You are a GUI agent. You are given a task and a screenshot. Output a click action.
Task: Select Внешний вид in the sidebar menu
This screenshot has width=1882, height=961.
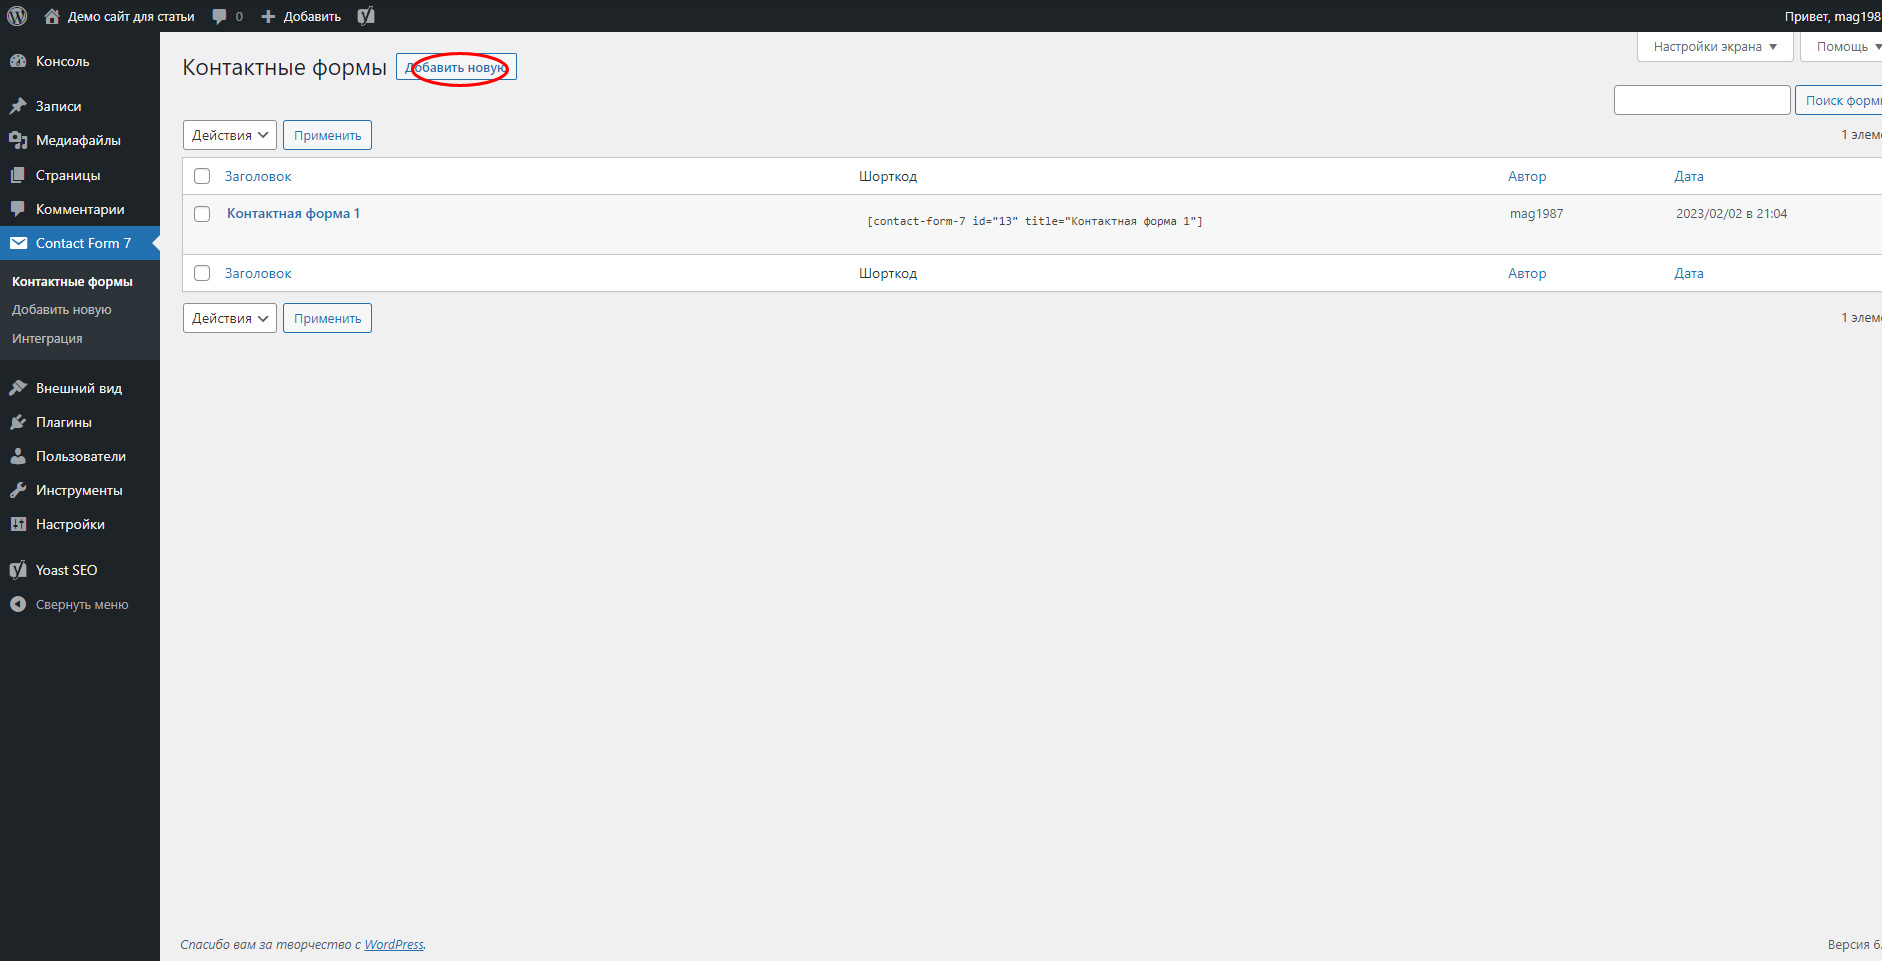(x=79, y=388)
